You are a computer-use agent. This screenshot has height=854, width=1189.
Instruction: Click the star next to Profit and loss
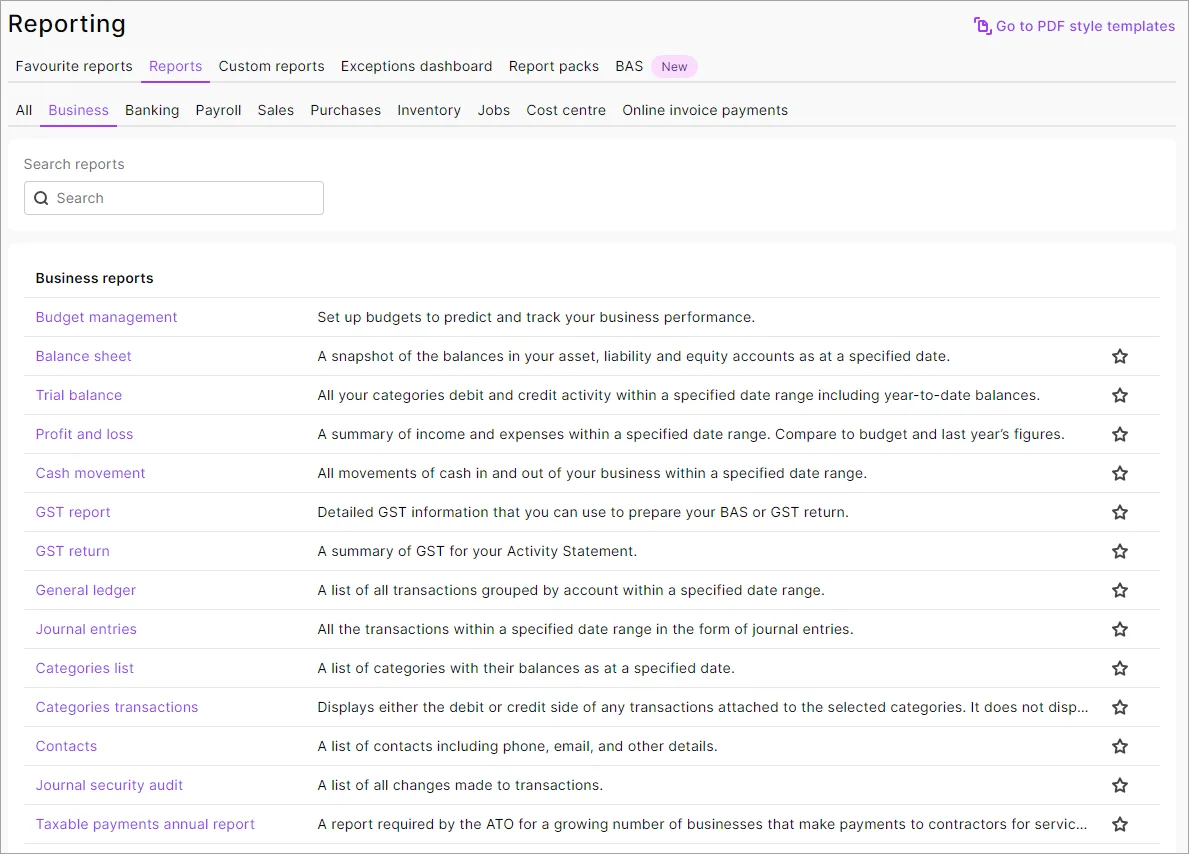[x=1119, y=434]
